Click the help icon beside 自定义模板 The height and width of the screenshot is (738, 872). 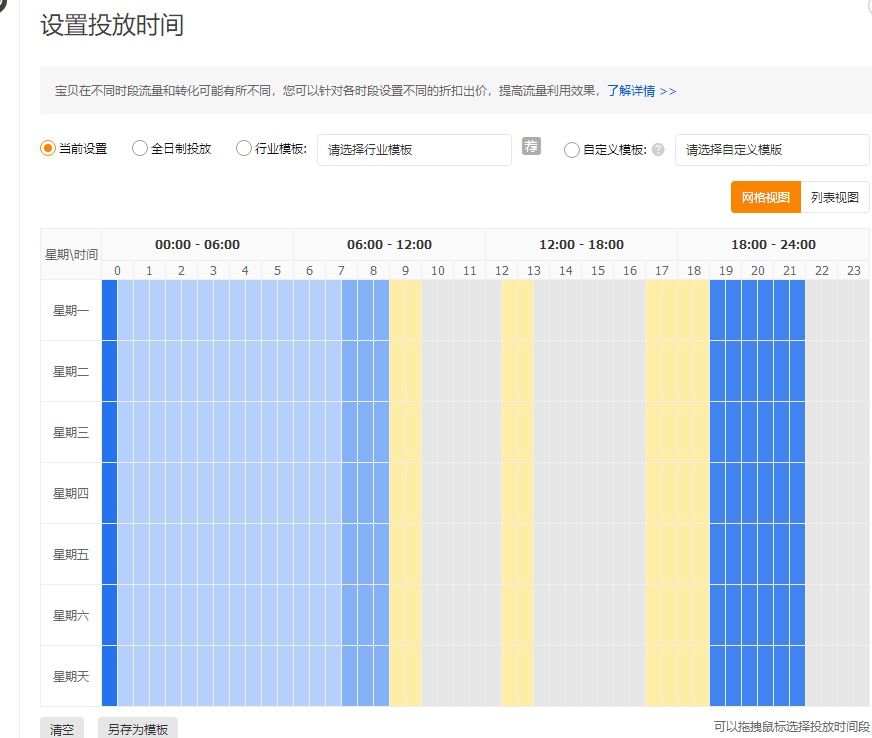tap(658, 150)
